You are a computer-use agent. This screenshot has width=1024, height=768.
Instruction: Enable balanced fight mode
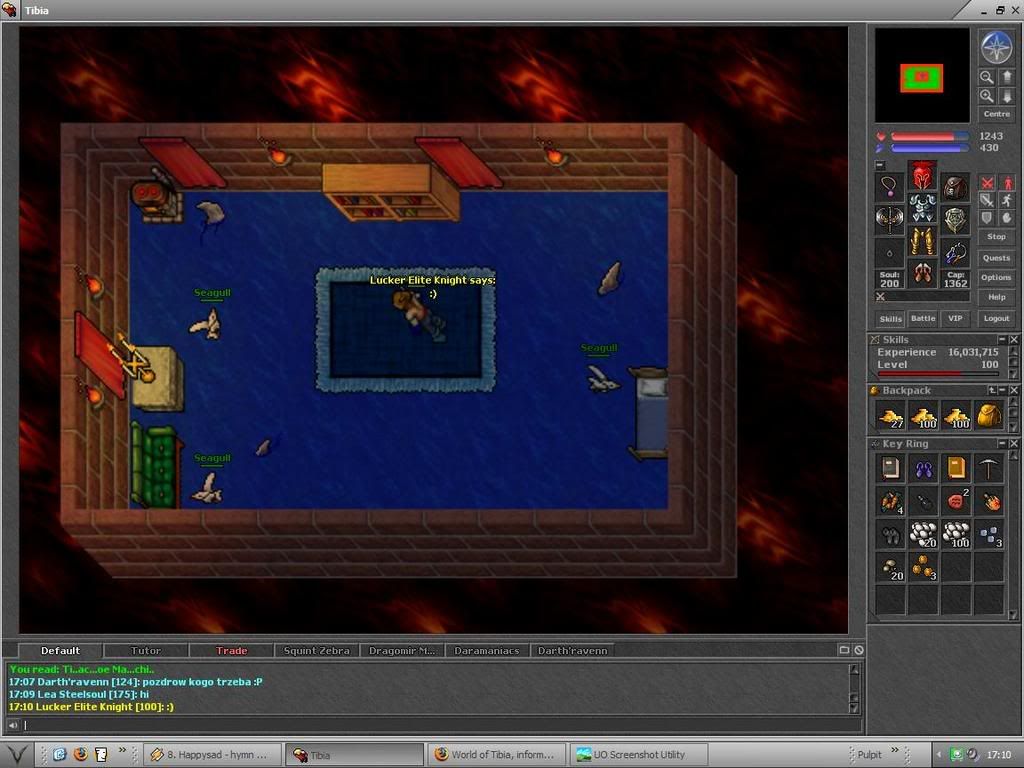(x=987, y=200)
